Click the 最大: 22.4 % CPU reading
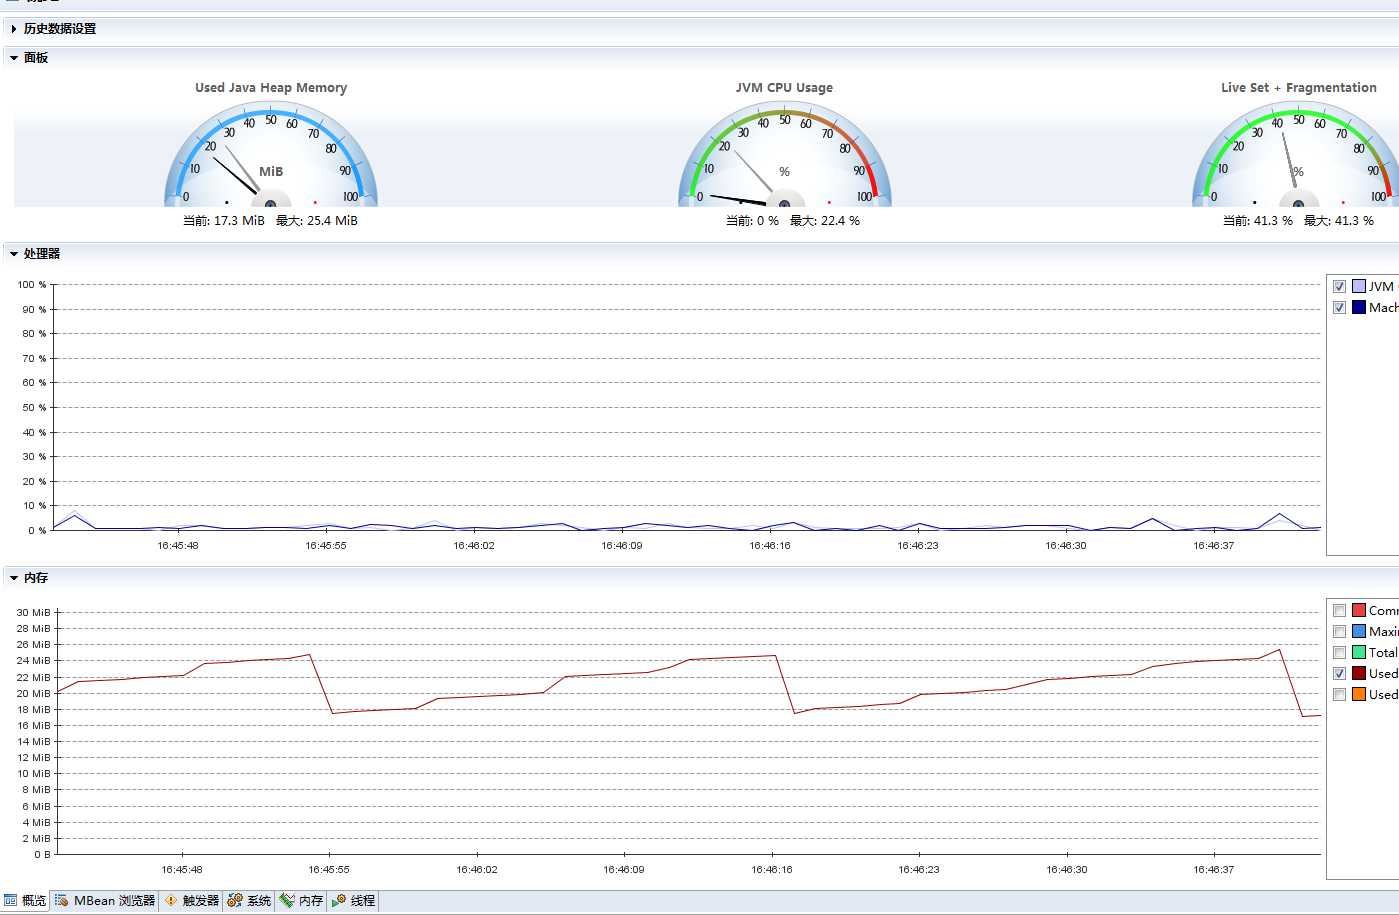The height and width of the screenshot is (915, 1399). (825, 221)
